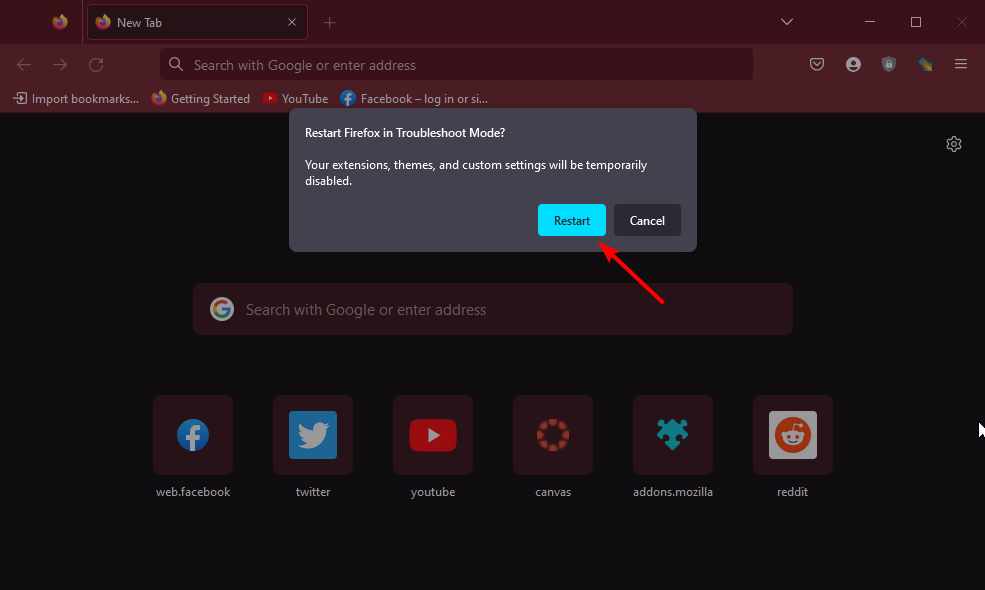
Task: Open the Firefox View icon
Action: (x=60, y=22)
